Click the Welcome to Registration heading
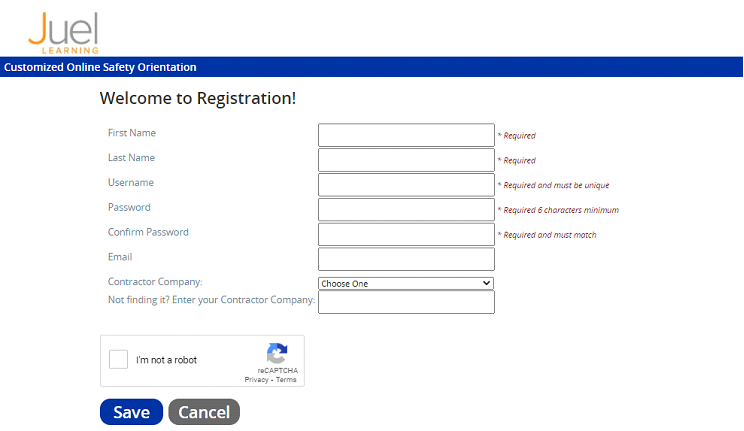 pyautogui.click(x=198, y=99)
